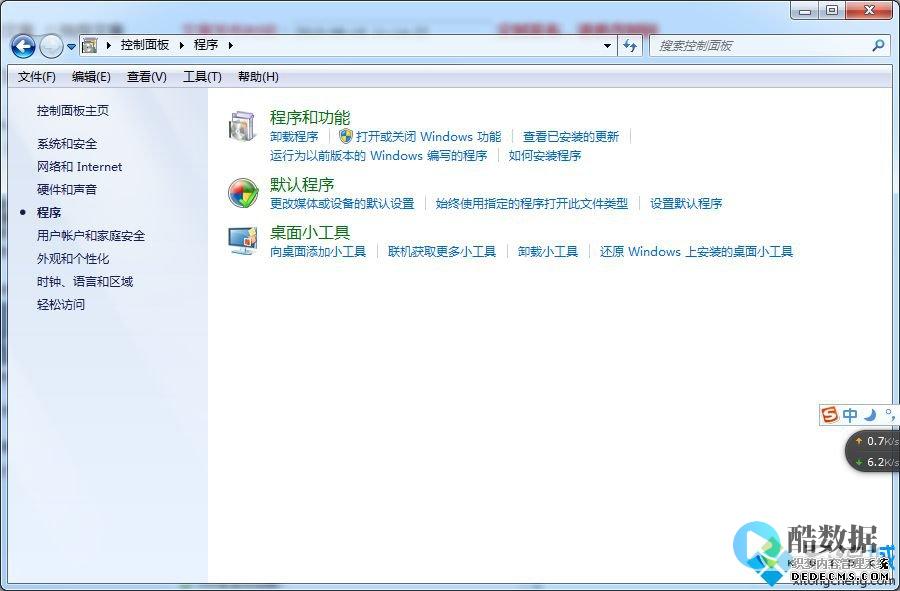This screenshot has height=591, width=900.
Task: Click the search magnifier icon
Action: (878, 45)
